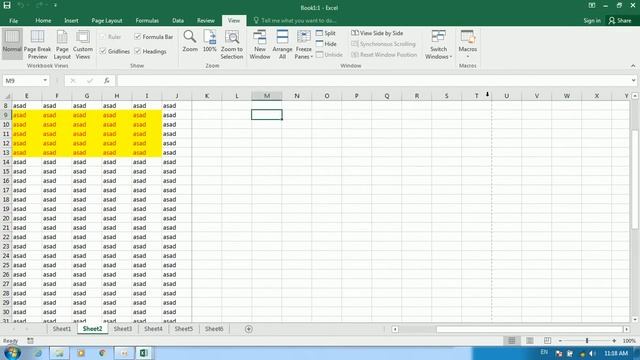Click the volume icon in system tray
Screen dimensions: 640x360
coord(592,353)
